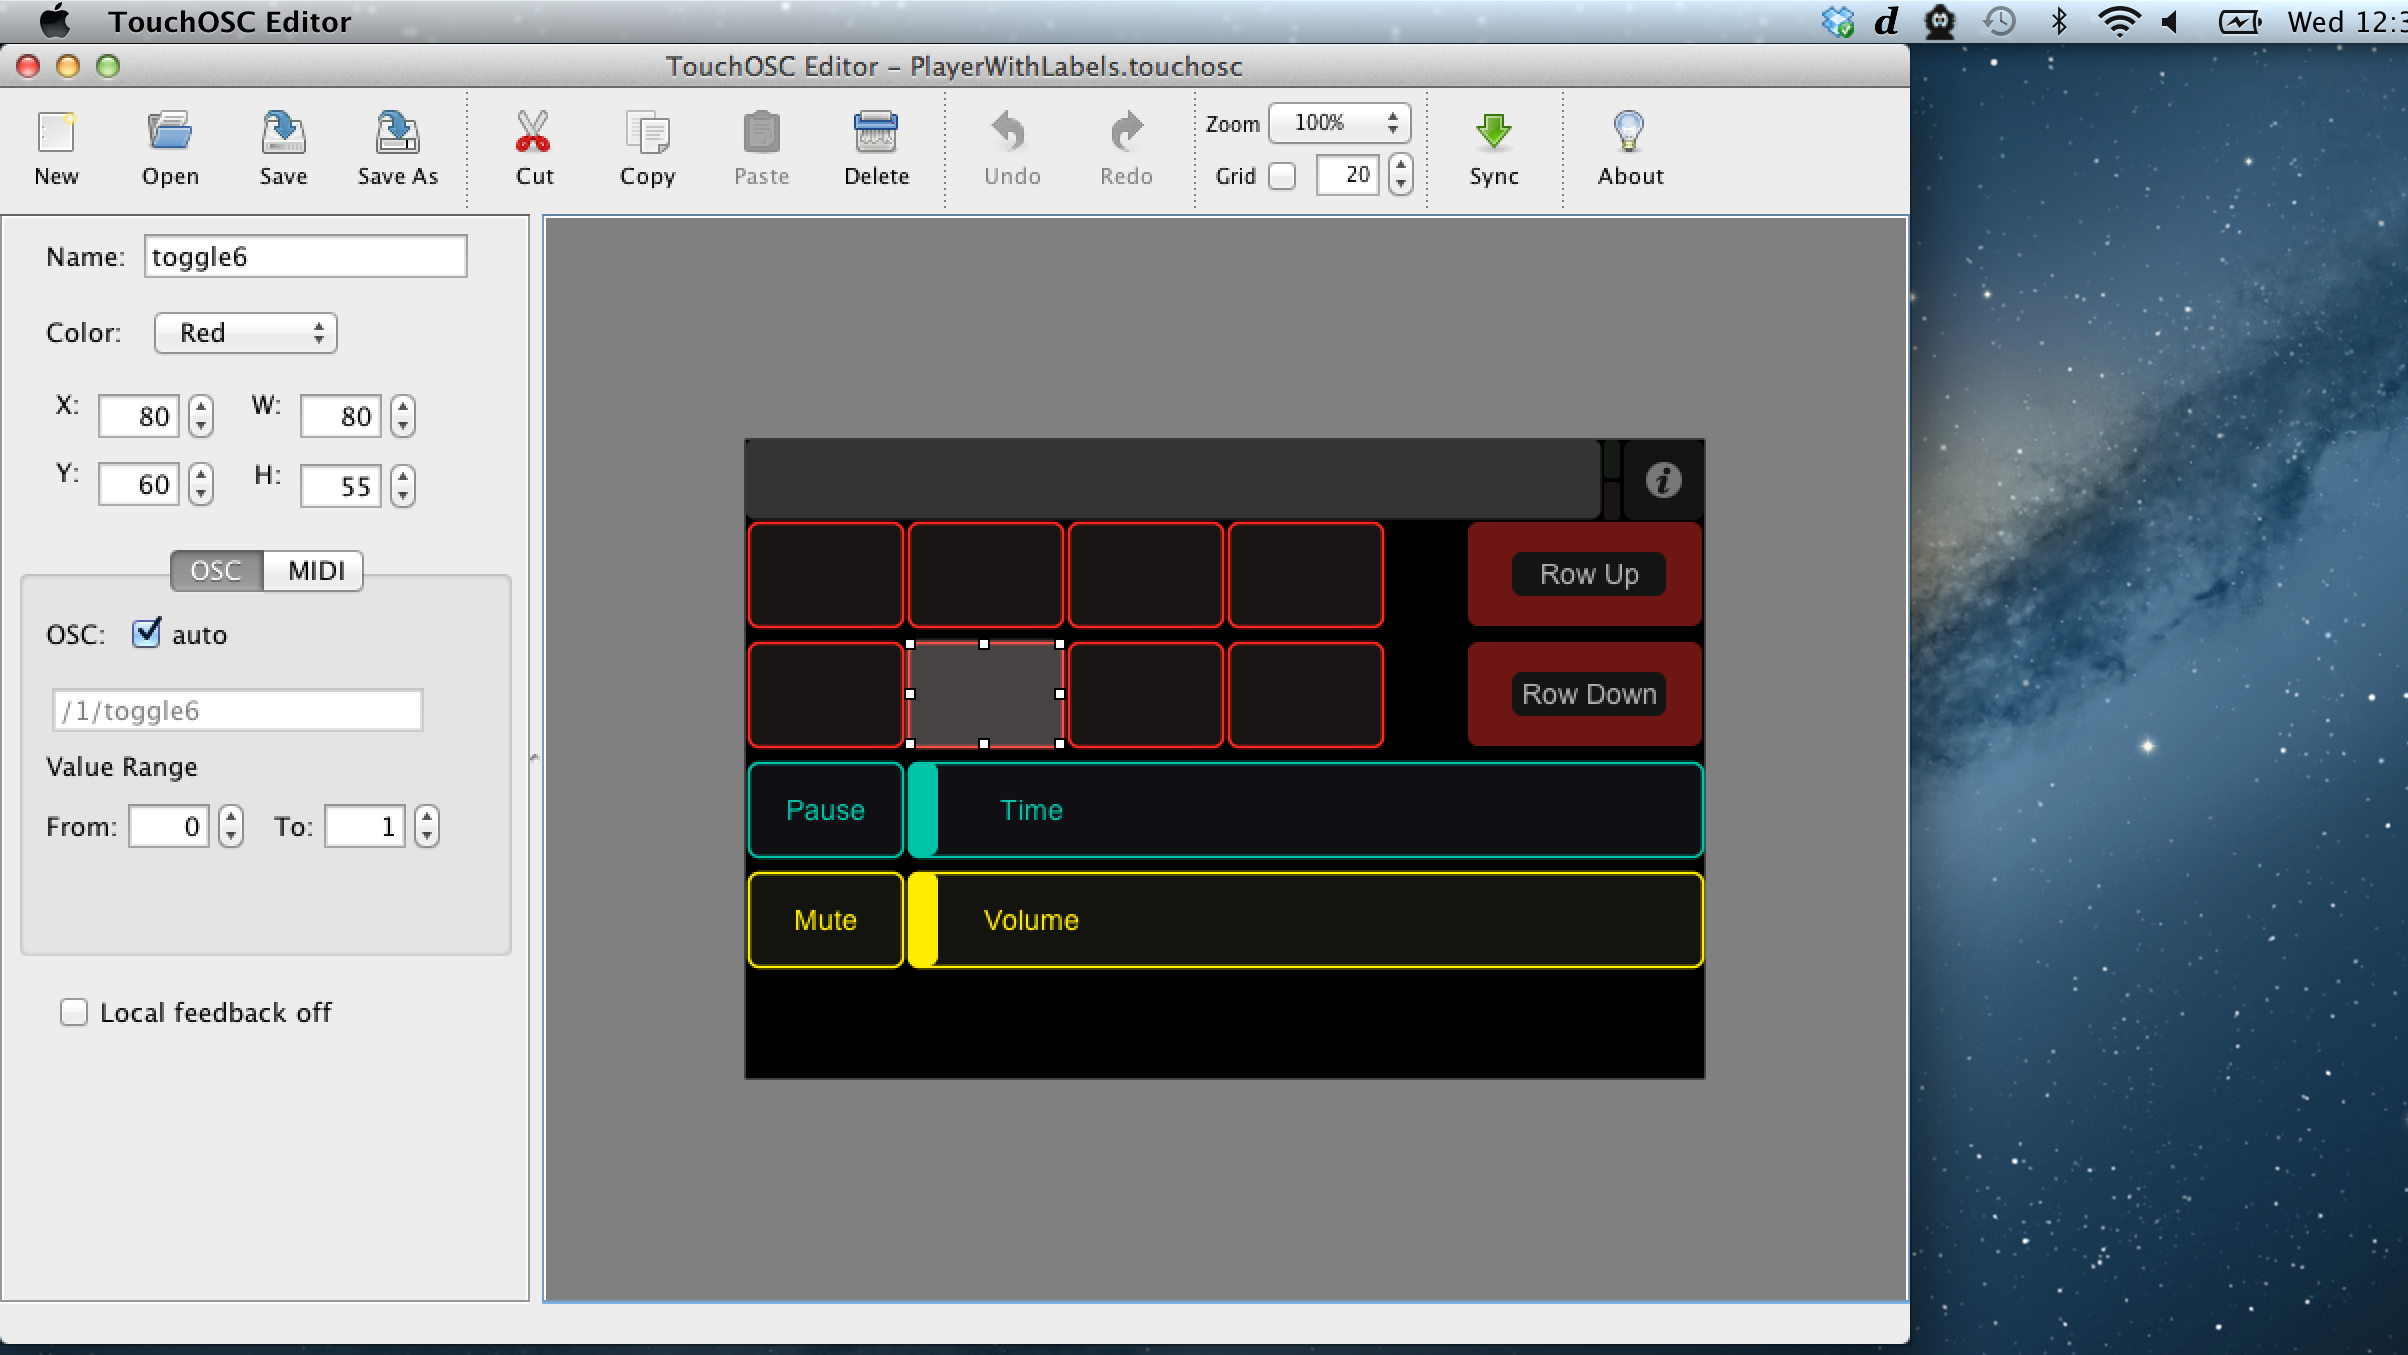Open the Apple menu

pyautogui.click(x=55, y=20)
